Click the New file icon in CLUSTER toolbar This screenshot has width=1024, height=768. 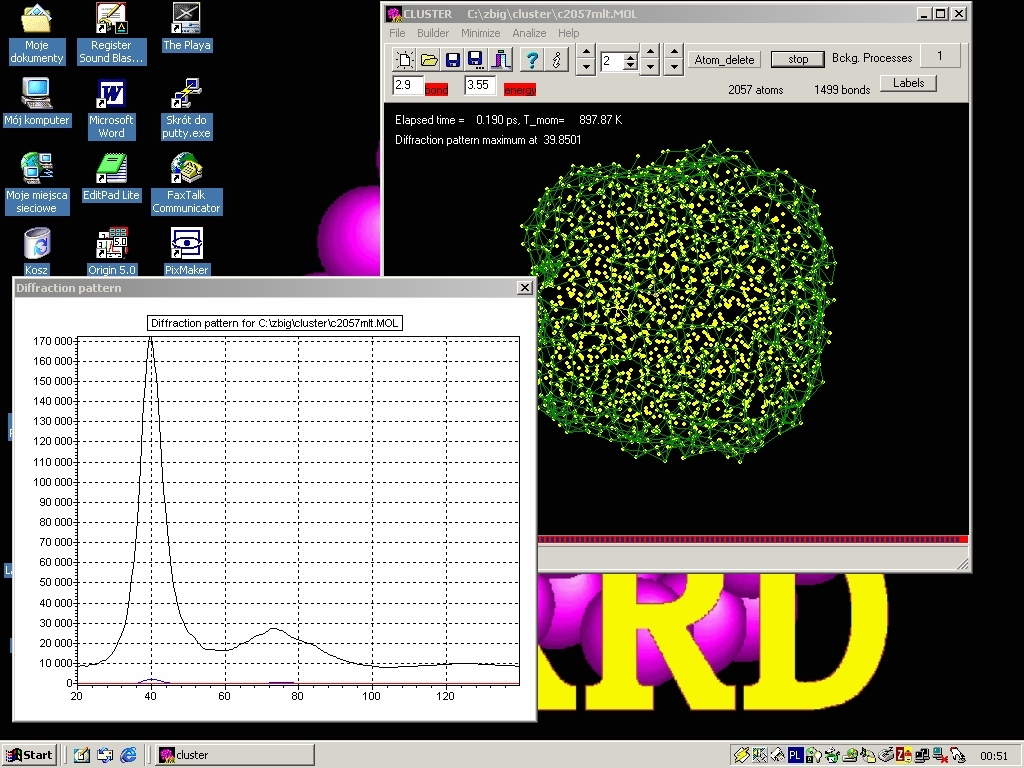click(x=404, y=60)
